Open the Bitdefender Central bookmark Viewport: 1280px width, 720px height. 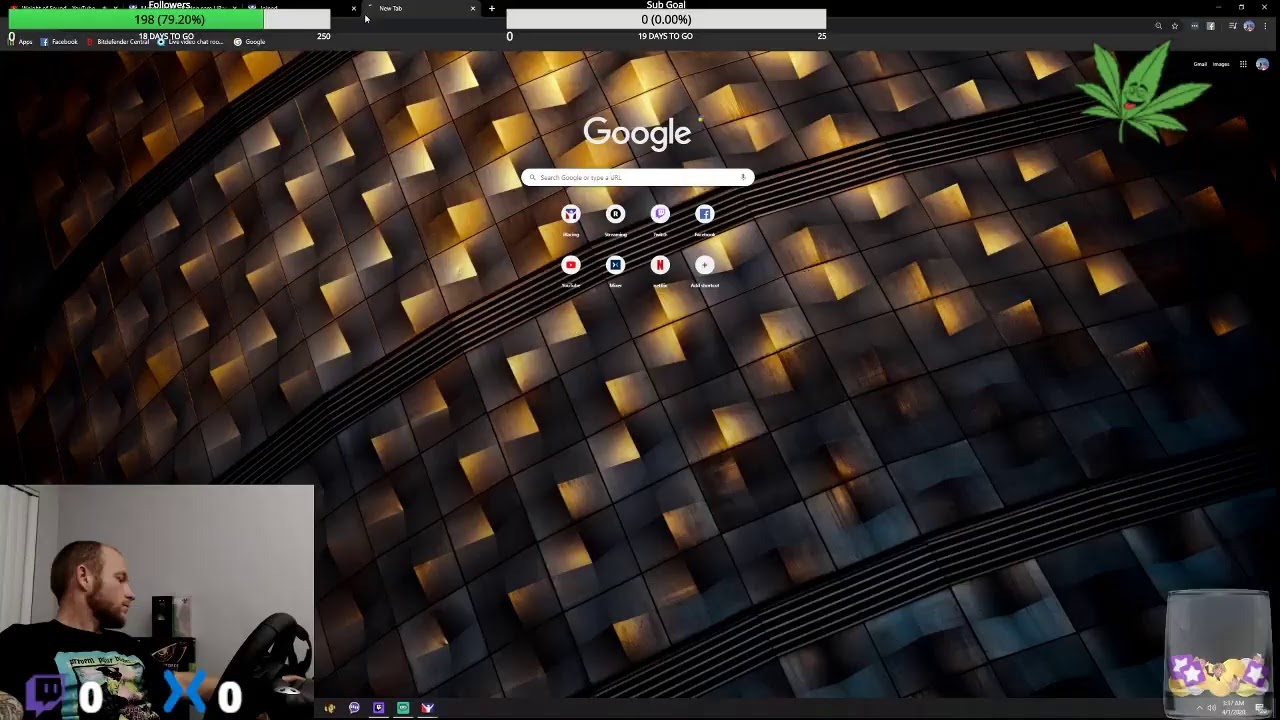[x=118, y=42]
